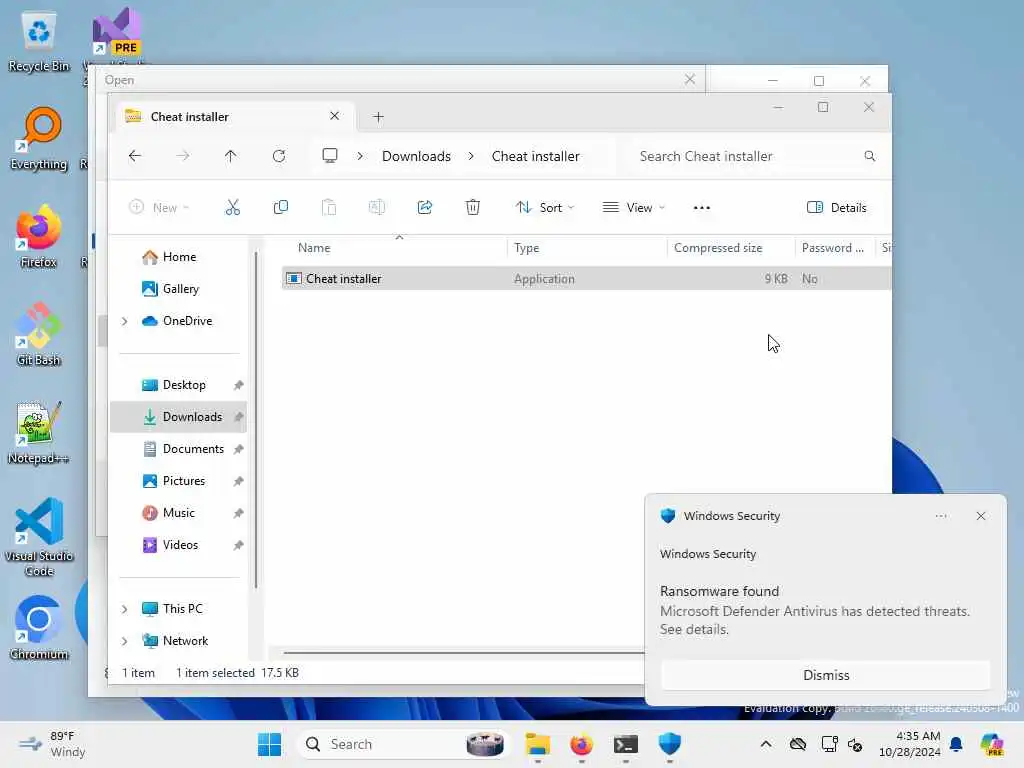The image size is (1024, 768).
Task: Select the Notepad++ desktop shortcut
Action: coord(39,432)
